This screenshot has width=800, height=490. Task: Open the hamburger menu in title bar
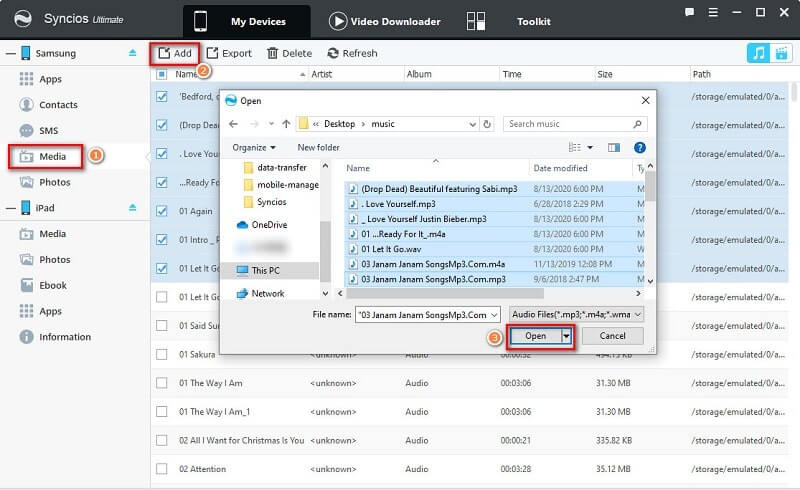(x=713, y=12)
